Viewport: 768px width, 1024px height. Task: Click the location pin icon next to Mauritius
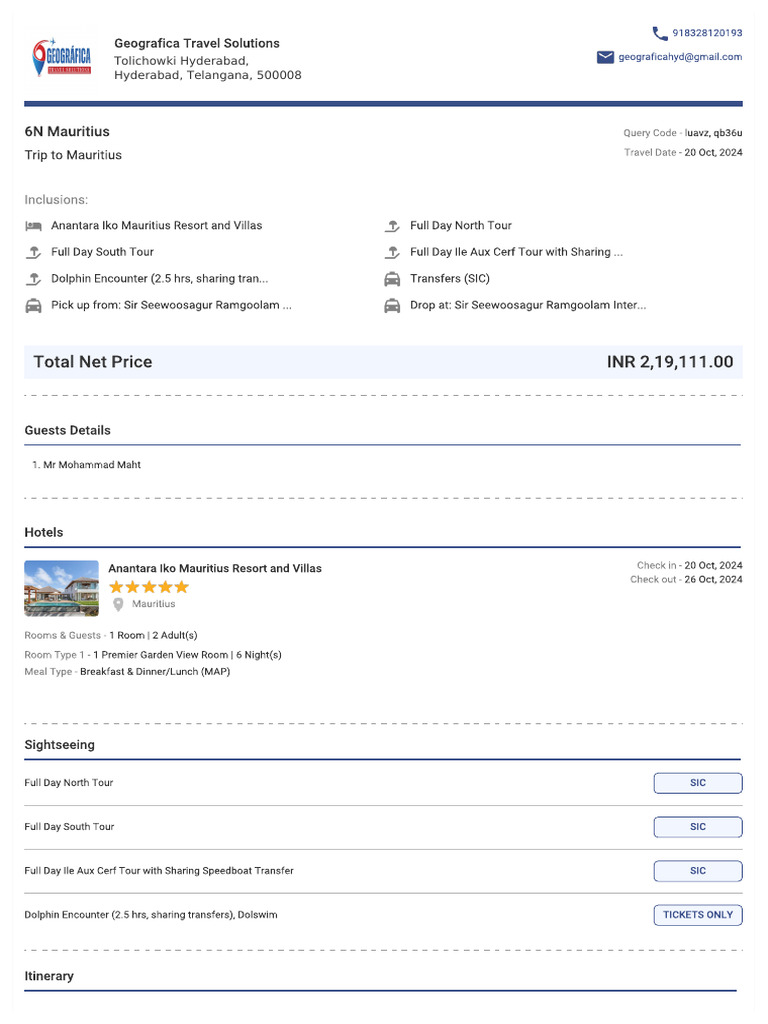pos(118,604)
